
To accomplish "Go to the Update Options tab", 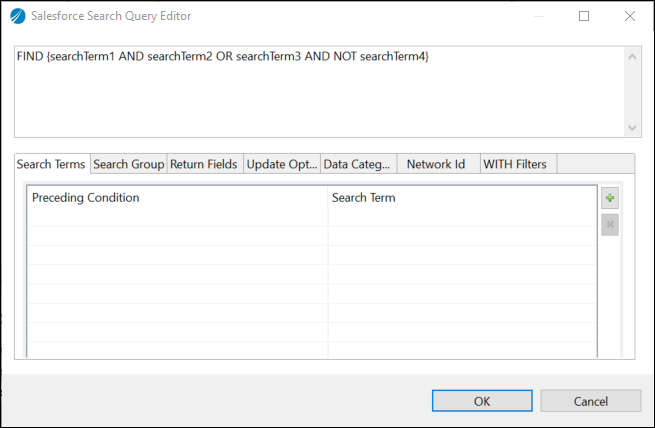I will coord(281,164).
